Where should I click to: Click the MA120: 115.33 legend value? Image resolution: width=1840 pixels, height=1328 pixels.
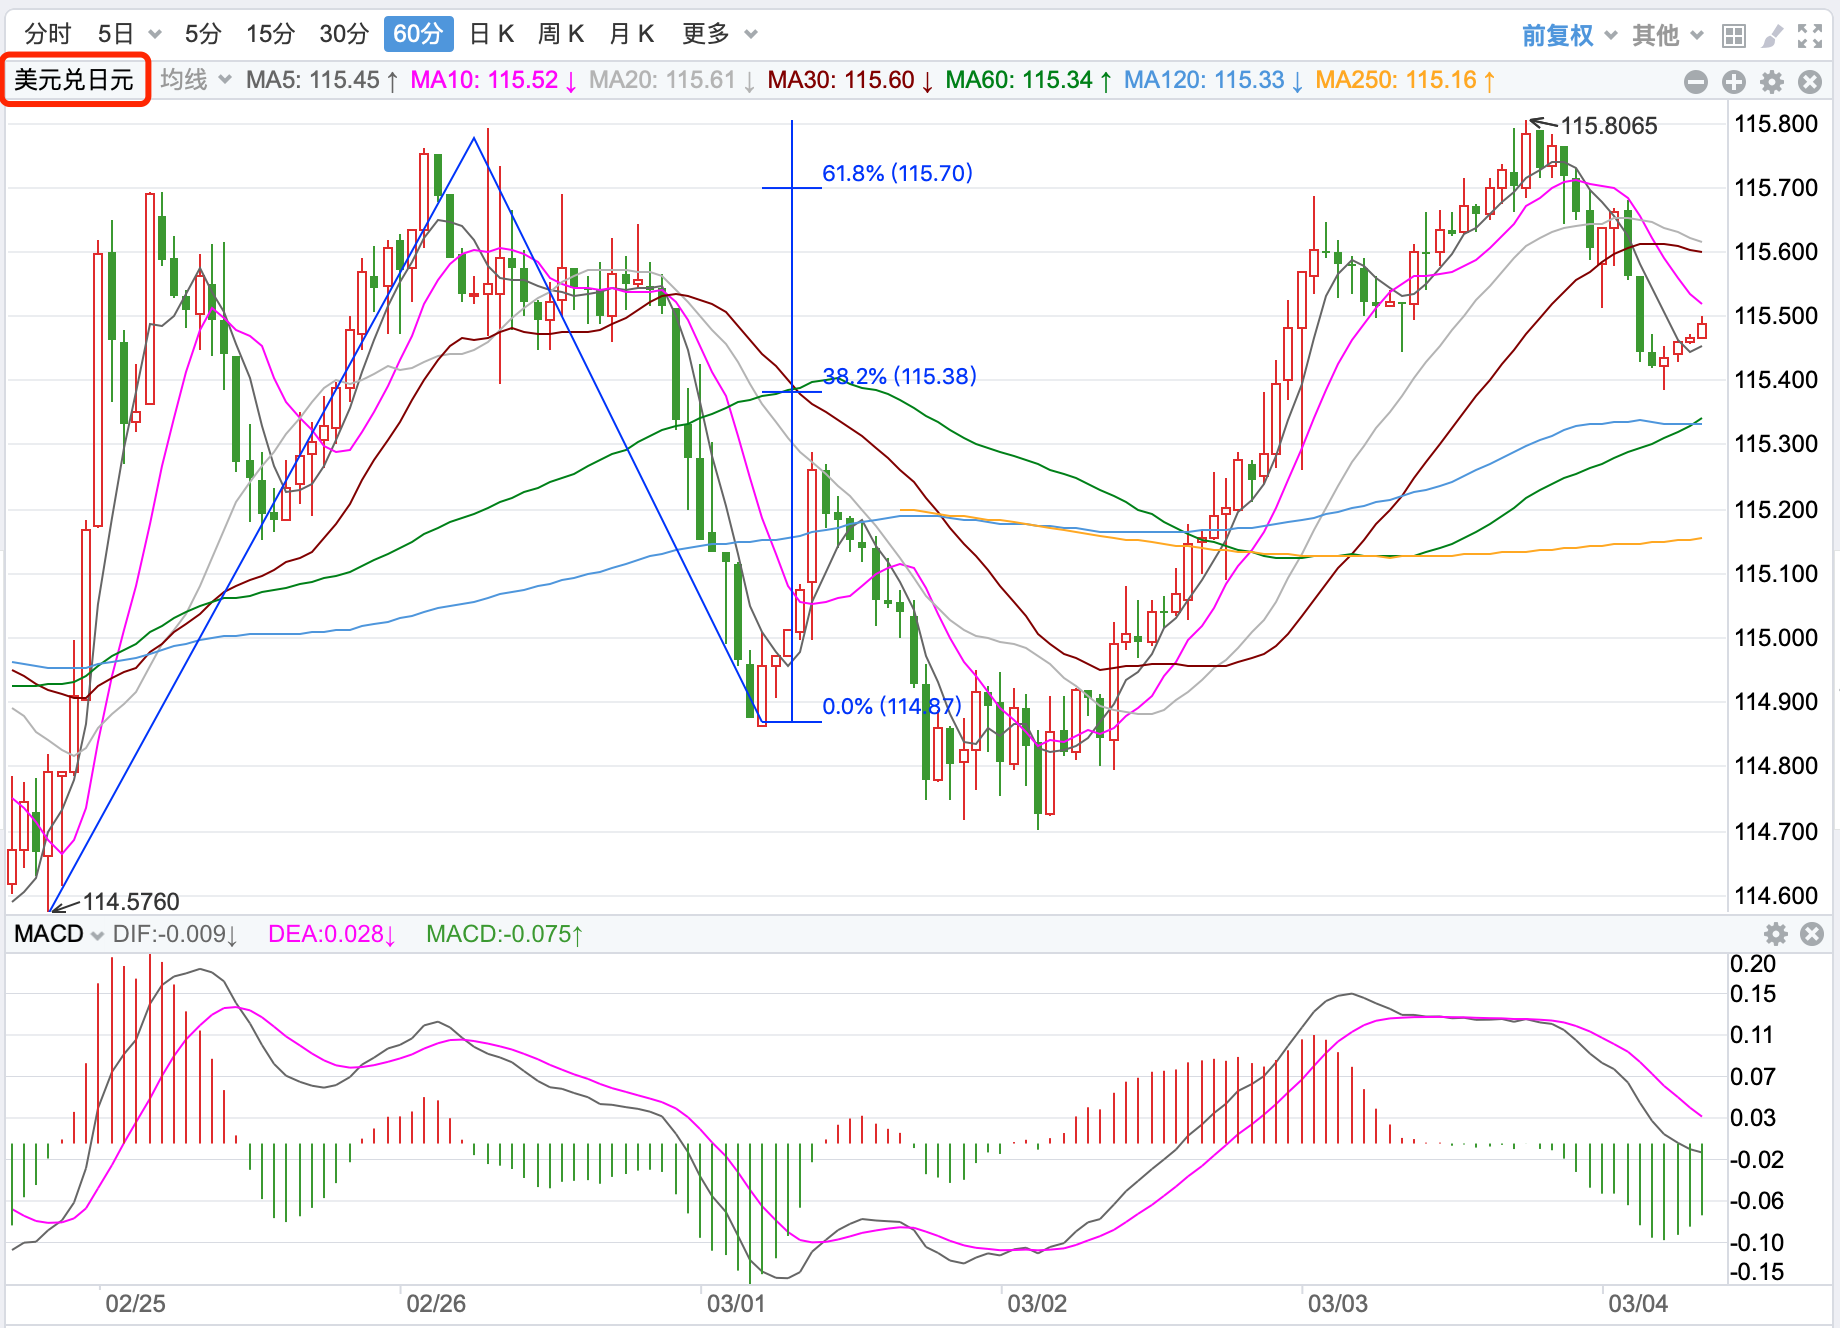(1214, 80)
